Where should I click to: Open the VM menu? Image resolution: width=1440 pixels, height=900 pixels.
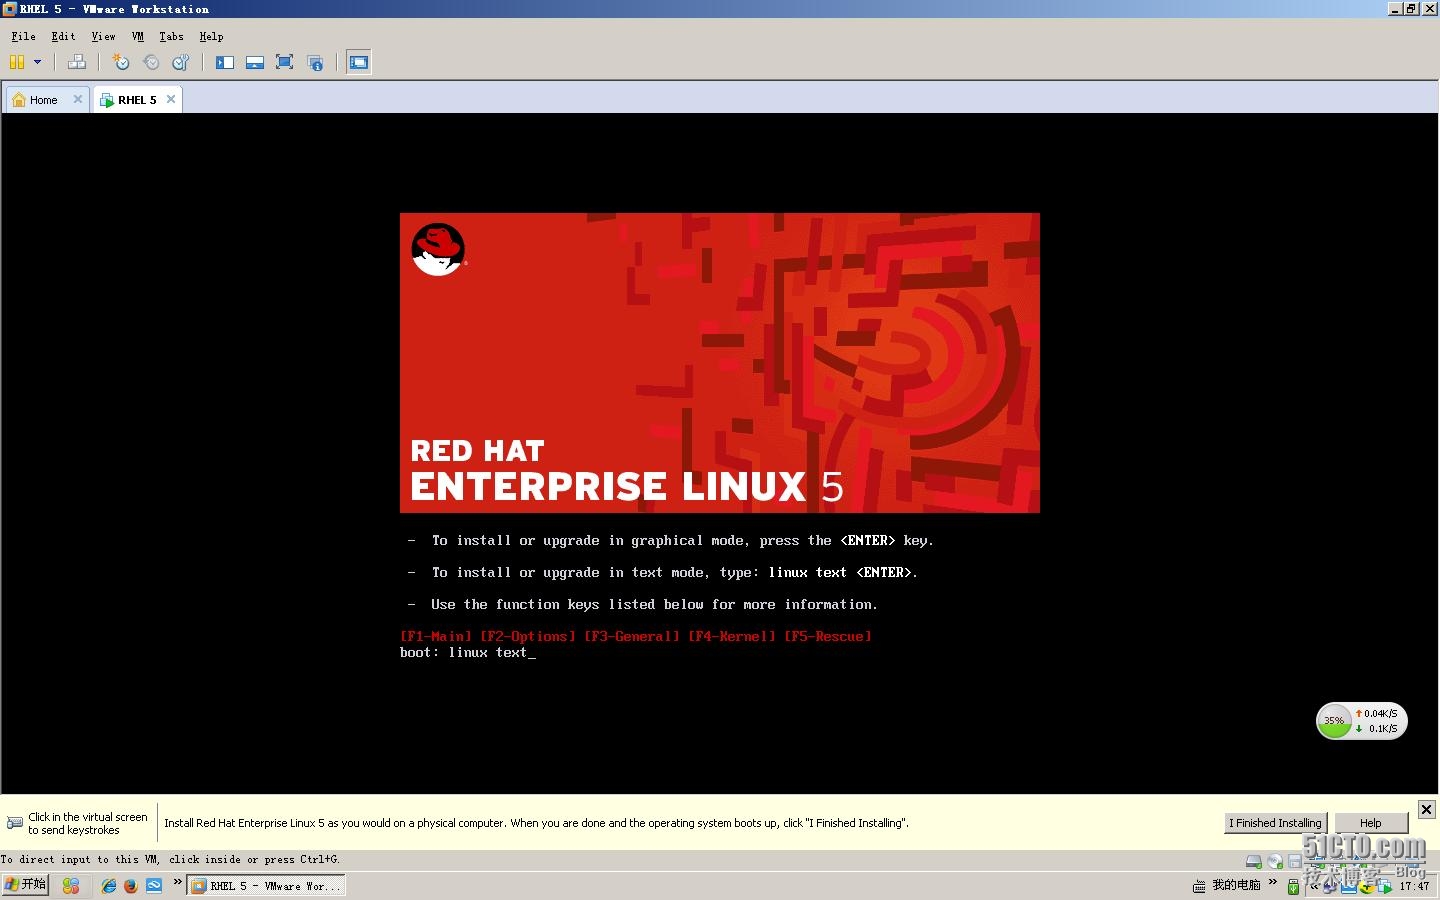[138, 36]
